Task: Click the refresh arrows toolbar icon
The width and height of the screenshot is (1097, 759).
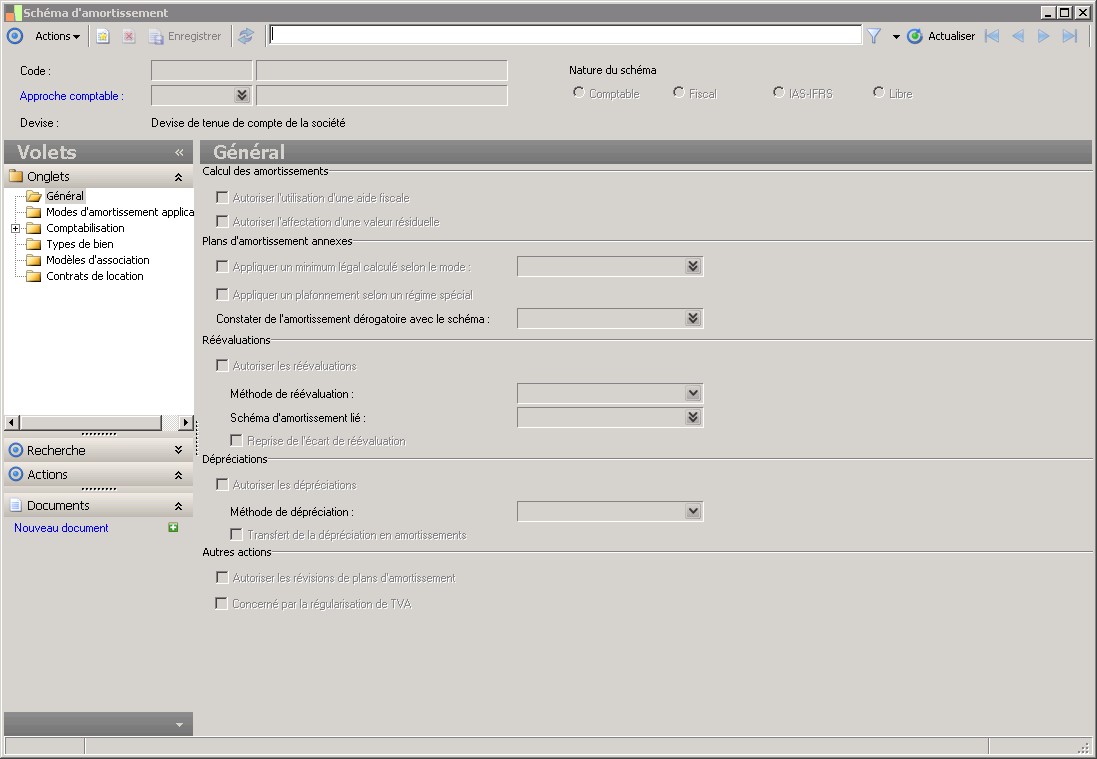Action: click(246, 36)
